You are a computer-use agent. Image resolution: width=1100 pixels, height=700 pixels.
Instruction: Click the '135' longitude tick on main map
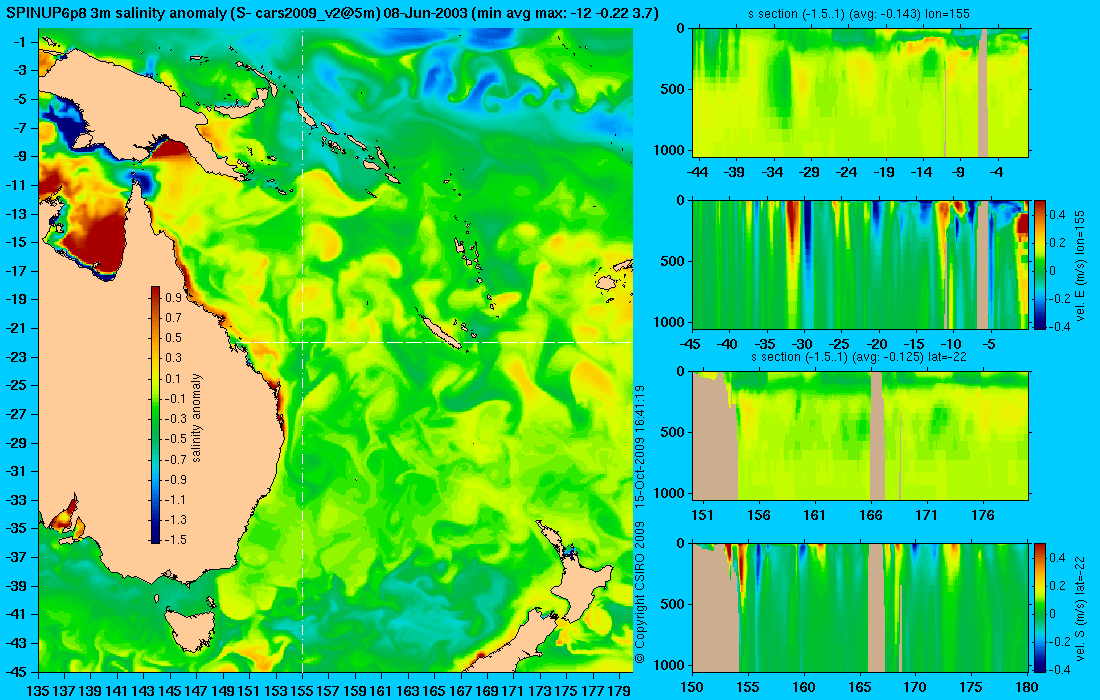coord(38,691)
